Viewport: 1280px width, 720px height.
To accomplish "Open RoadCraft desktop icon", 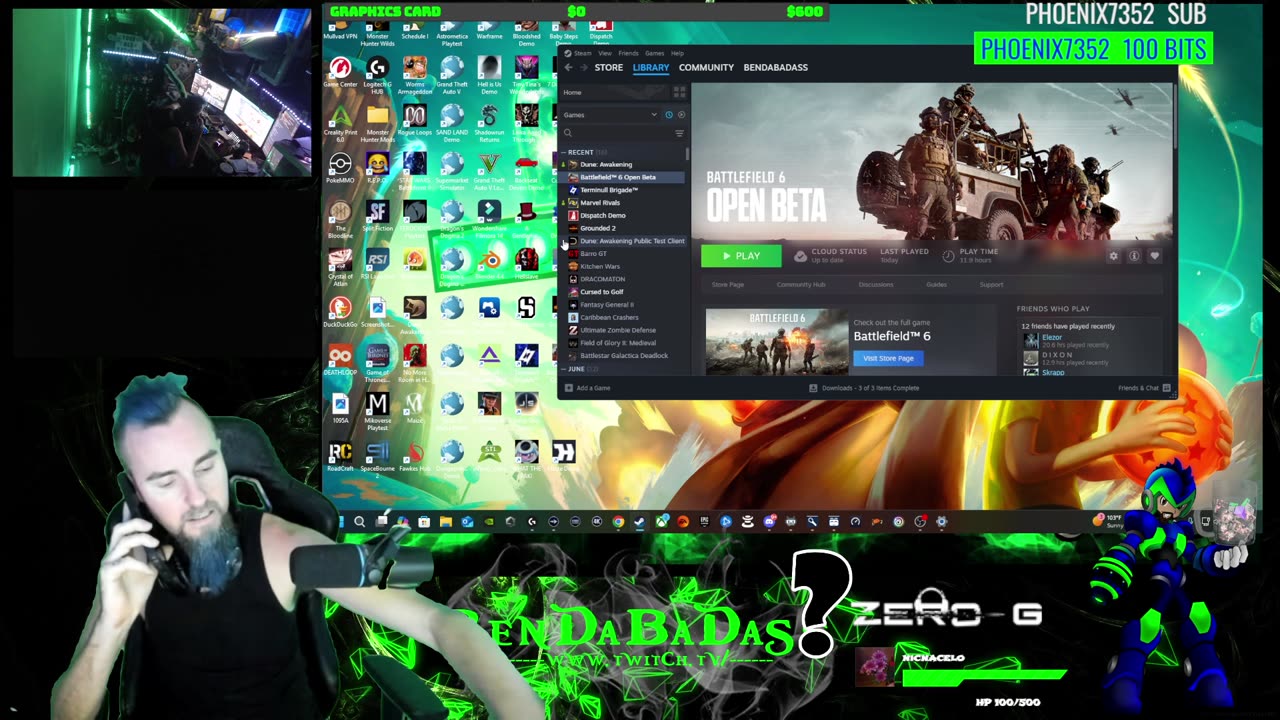I will tap(340, 456).
